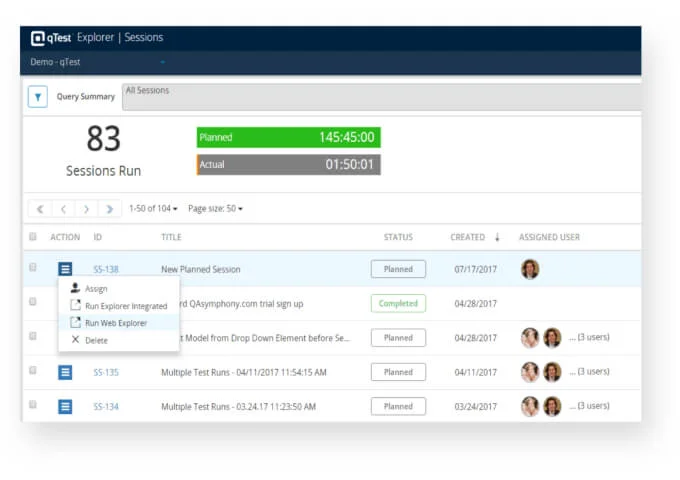Click second avatar in SS-134 row
This screenshot has height=480, width=680.
552,406
